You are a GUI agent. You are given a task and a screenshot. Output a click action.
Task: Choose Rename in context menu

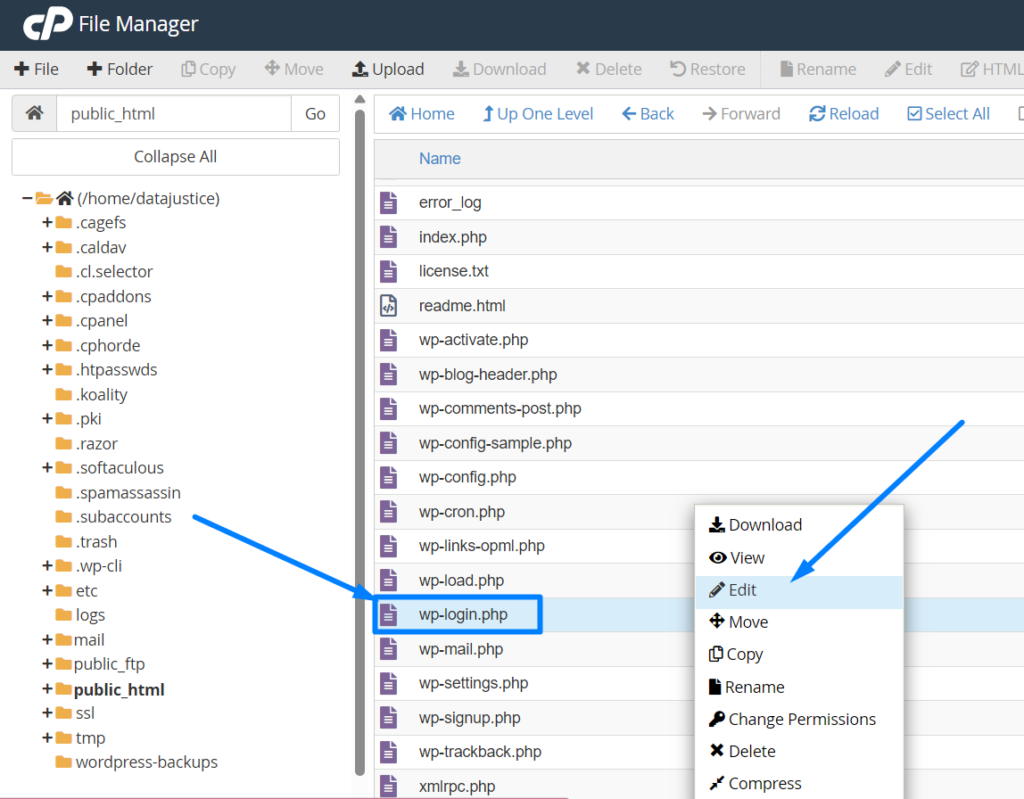point(799,687)
